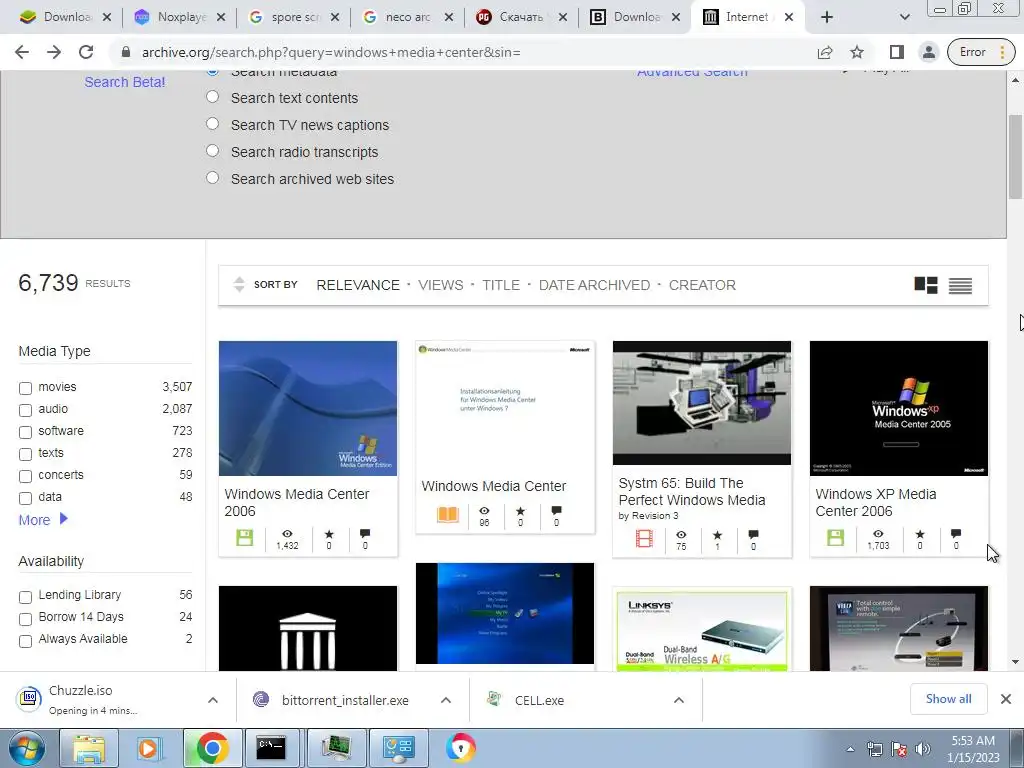1024x768 pixels.
Task: Open command prompt from taskbar
Action: [270, 748]
